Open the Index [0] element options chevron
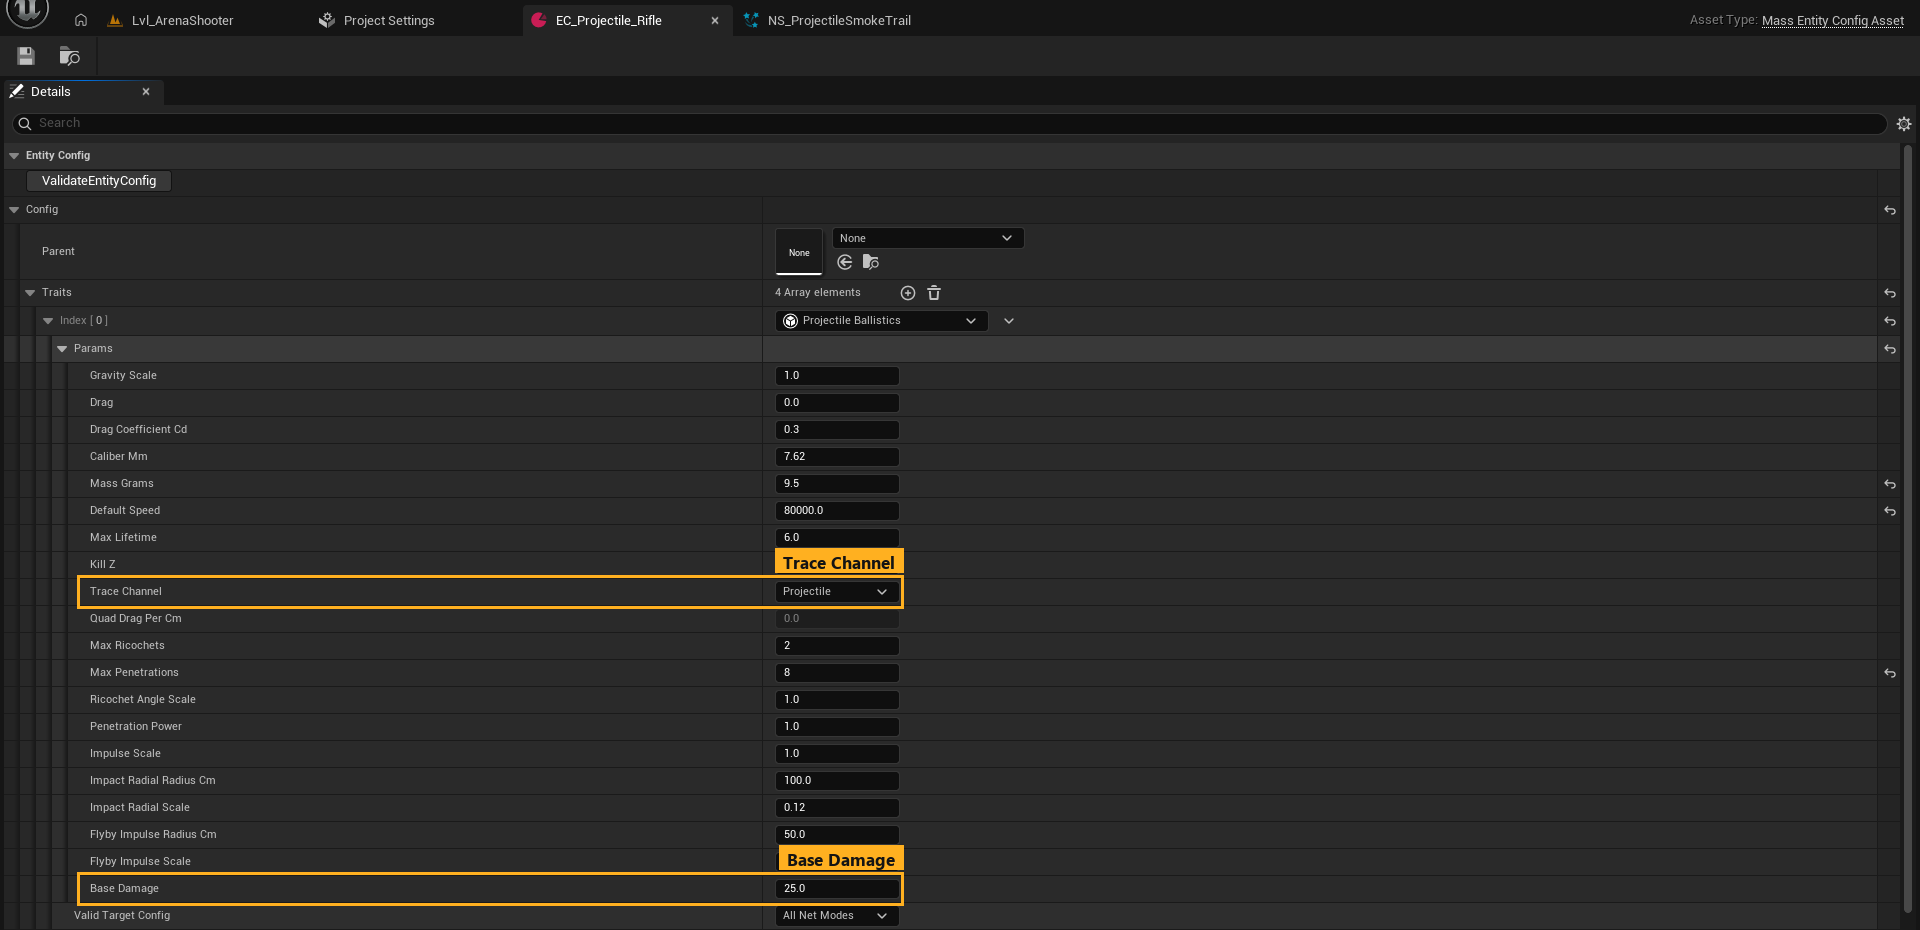1920x930 pixels. pyautogui.click(x=1009, y=321)
